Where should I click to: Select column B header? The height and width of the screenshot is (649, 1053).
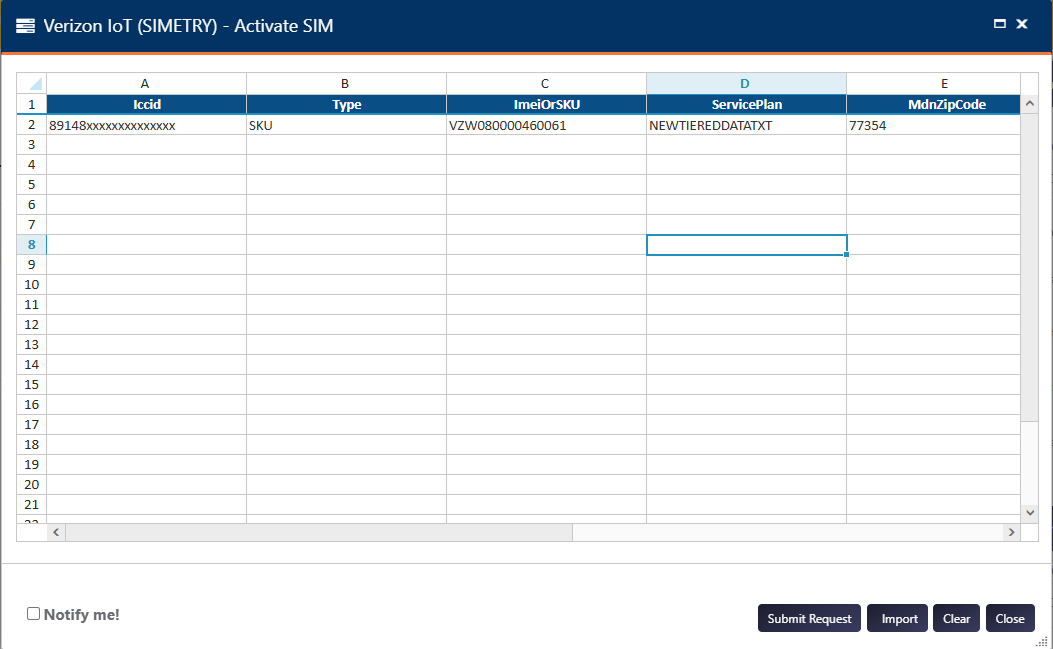346,83
